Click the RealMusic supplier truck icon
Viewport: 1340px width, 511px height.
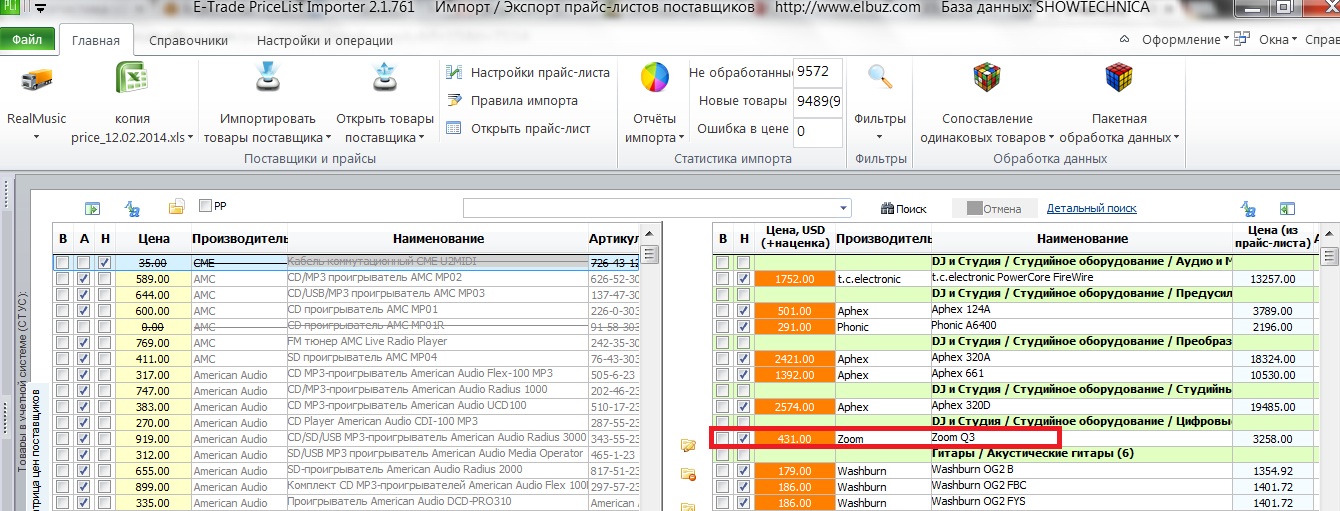click(x=36, y=80)
